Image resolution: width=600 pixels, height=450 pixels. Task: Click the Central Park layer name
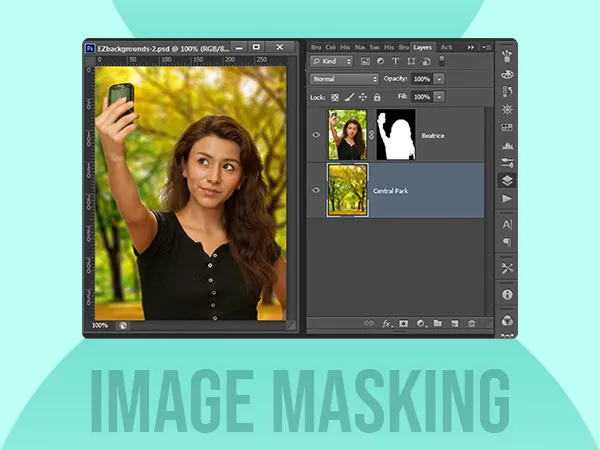390,191
